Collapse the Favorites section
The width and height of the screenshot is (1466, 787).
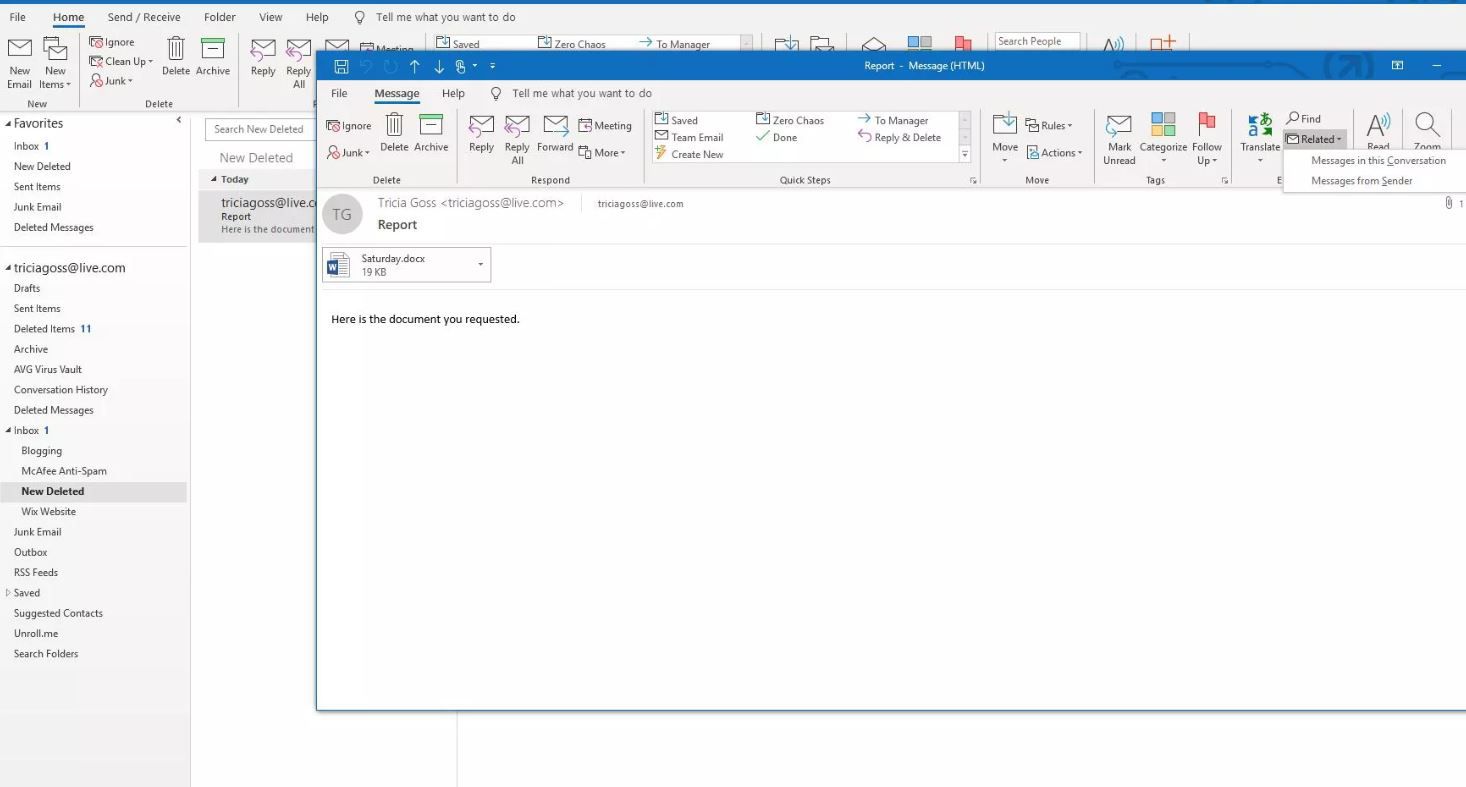coord(9,124)
